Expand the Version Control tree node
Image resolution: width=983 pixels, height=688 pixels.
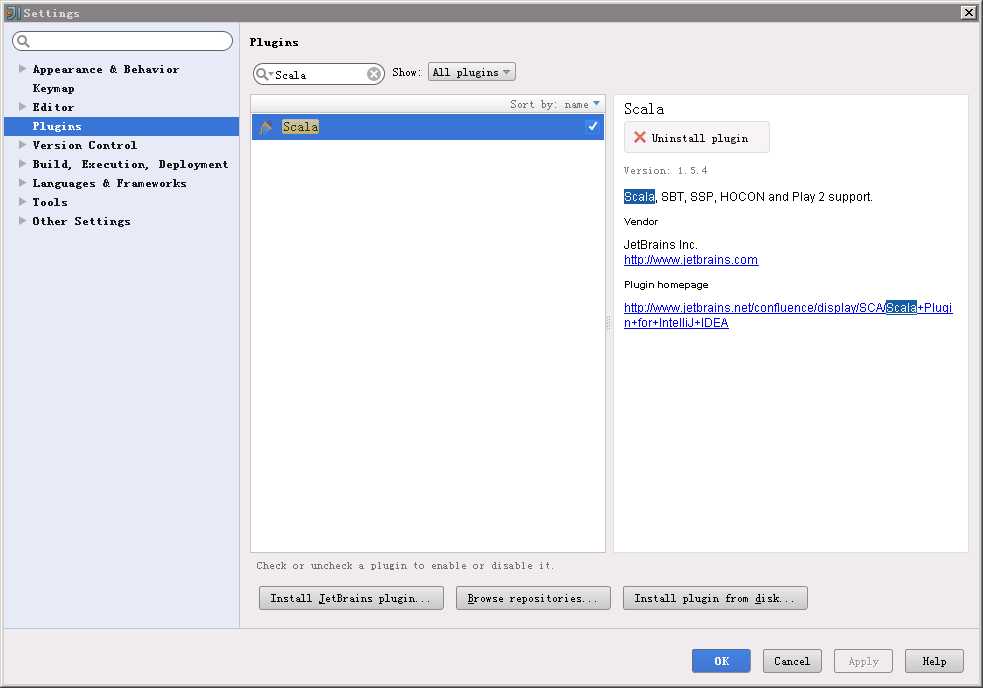(22, 144)
